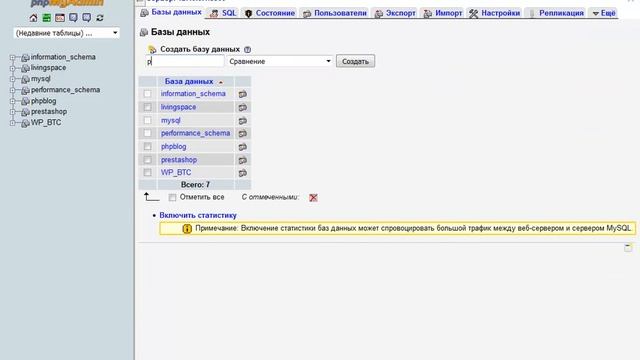Switch to the Пользователи tab
The height and width of the screenshot is (360, 640).
click(x=335, y=13)
